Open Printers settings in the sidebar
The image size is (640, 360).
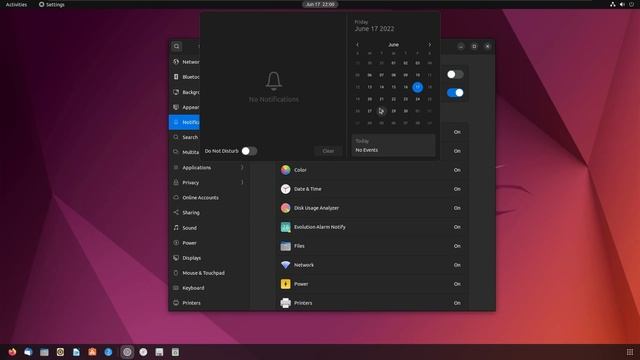209,303
